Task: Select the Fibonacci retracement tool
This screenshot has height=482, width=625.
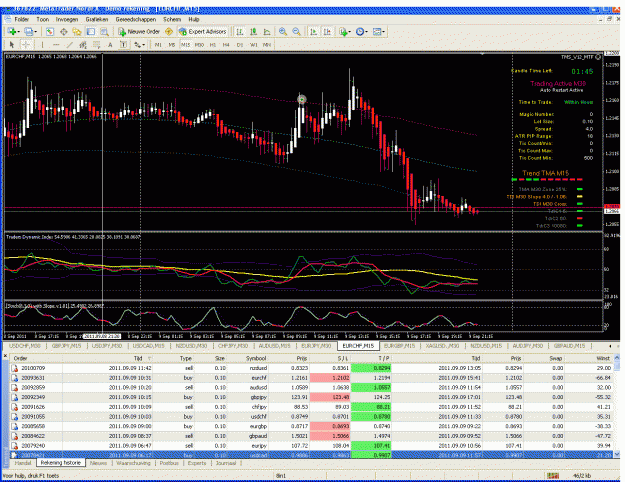Action: (x=96, y=45)
